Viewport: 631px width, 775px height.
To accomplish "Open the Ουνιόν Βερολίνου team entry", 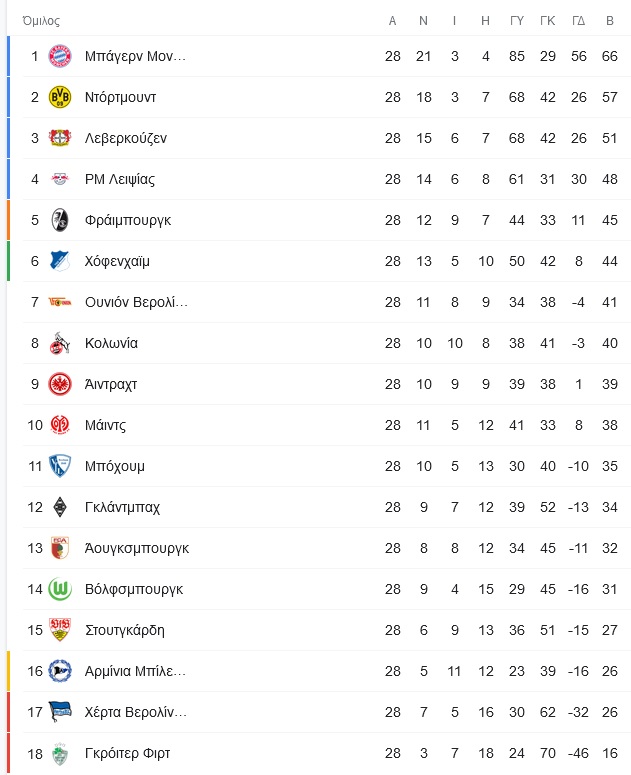I will coord(136,302).
